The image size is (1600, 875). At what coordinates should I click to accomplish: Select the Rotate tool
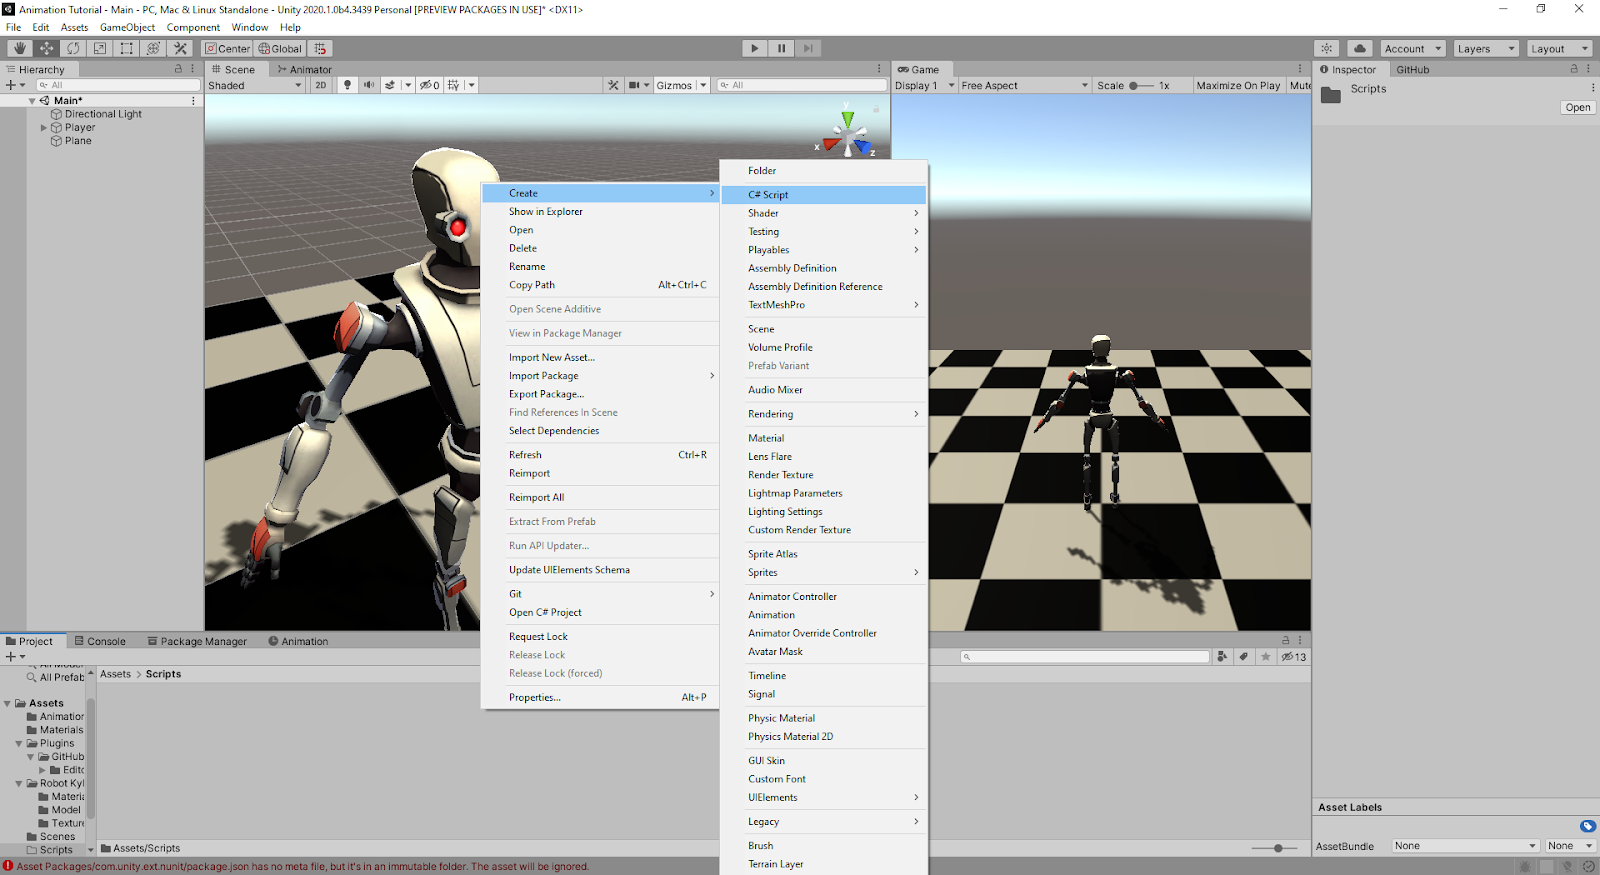click(x=73, y=48)
